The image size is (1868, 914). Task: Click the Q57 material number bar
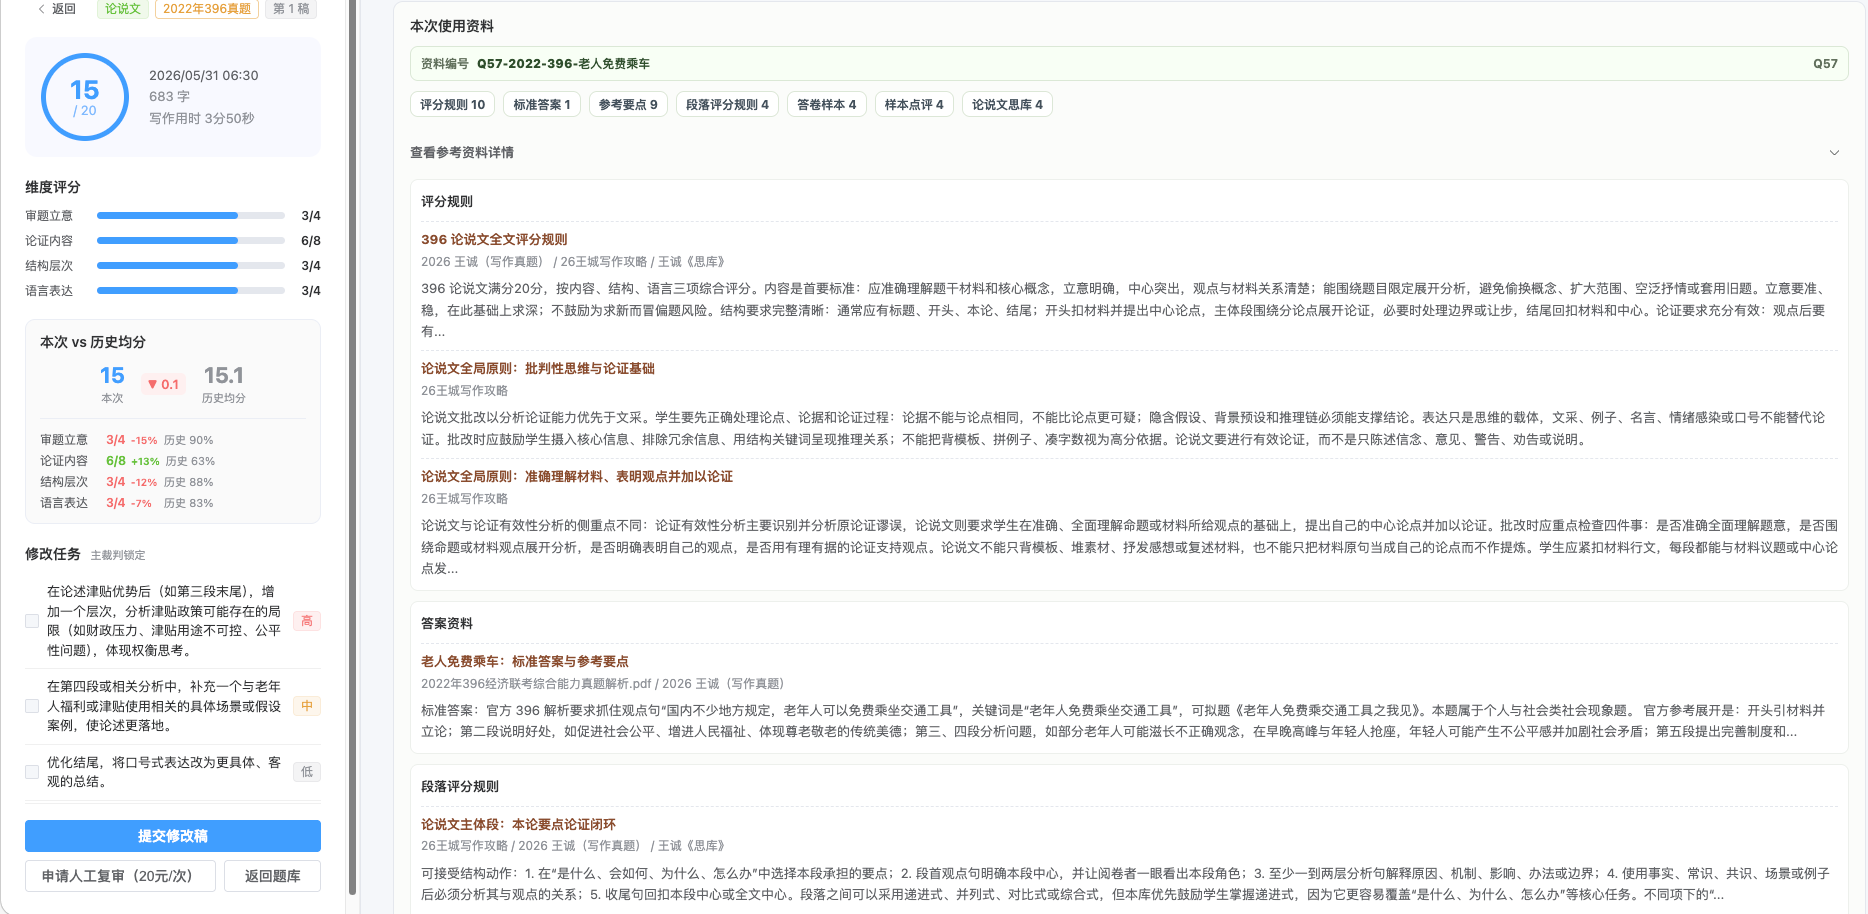(1129, 64)
